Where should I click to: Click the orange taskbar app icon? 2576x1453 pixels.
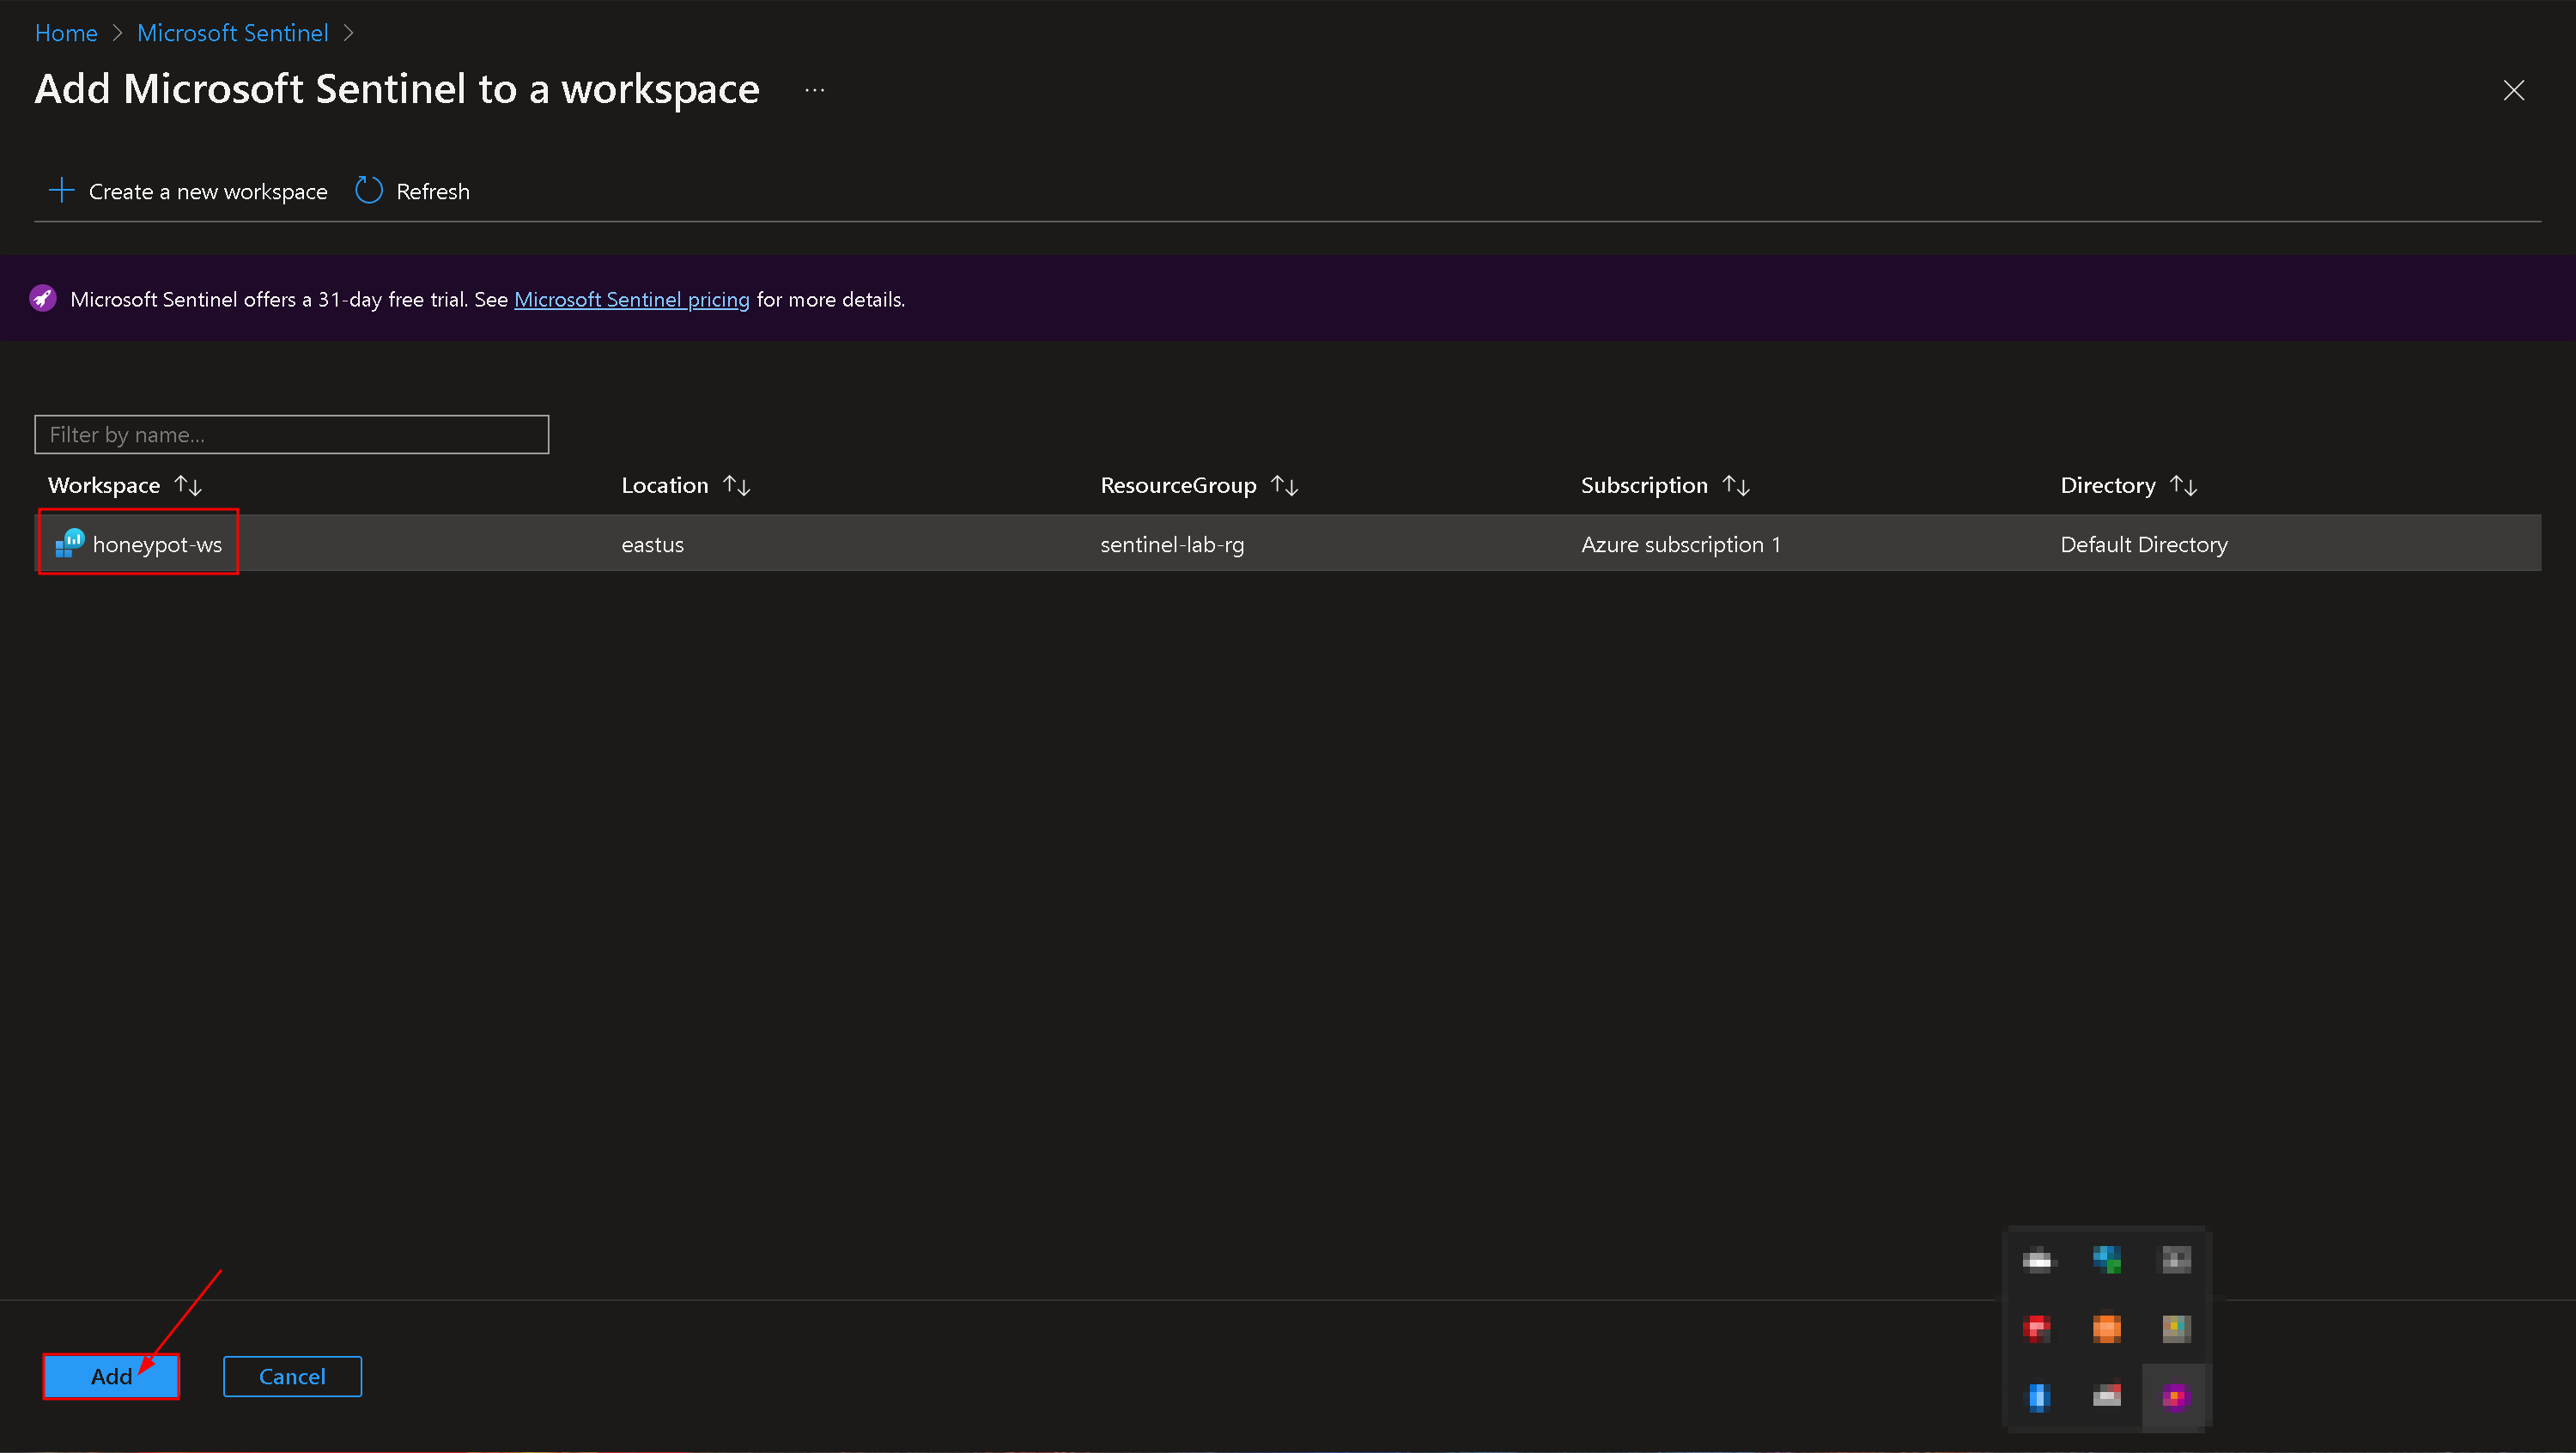pos(2107,1328)
